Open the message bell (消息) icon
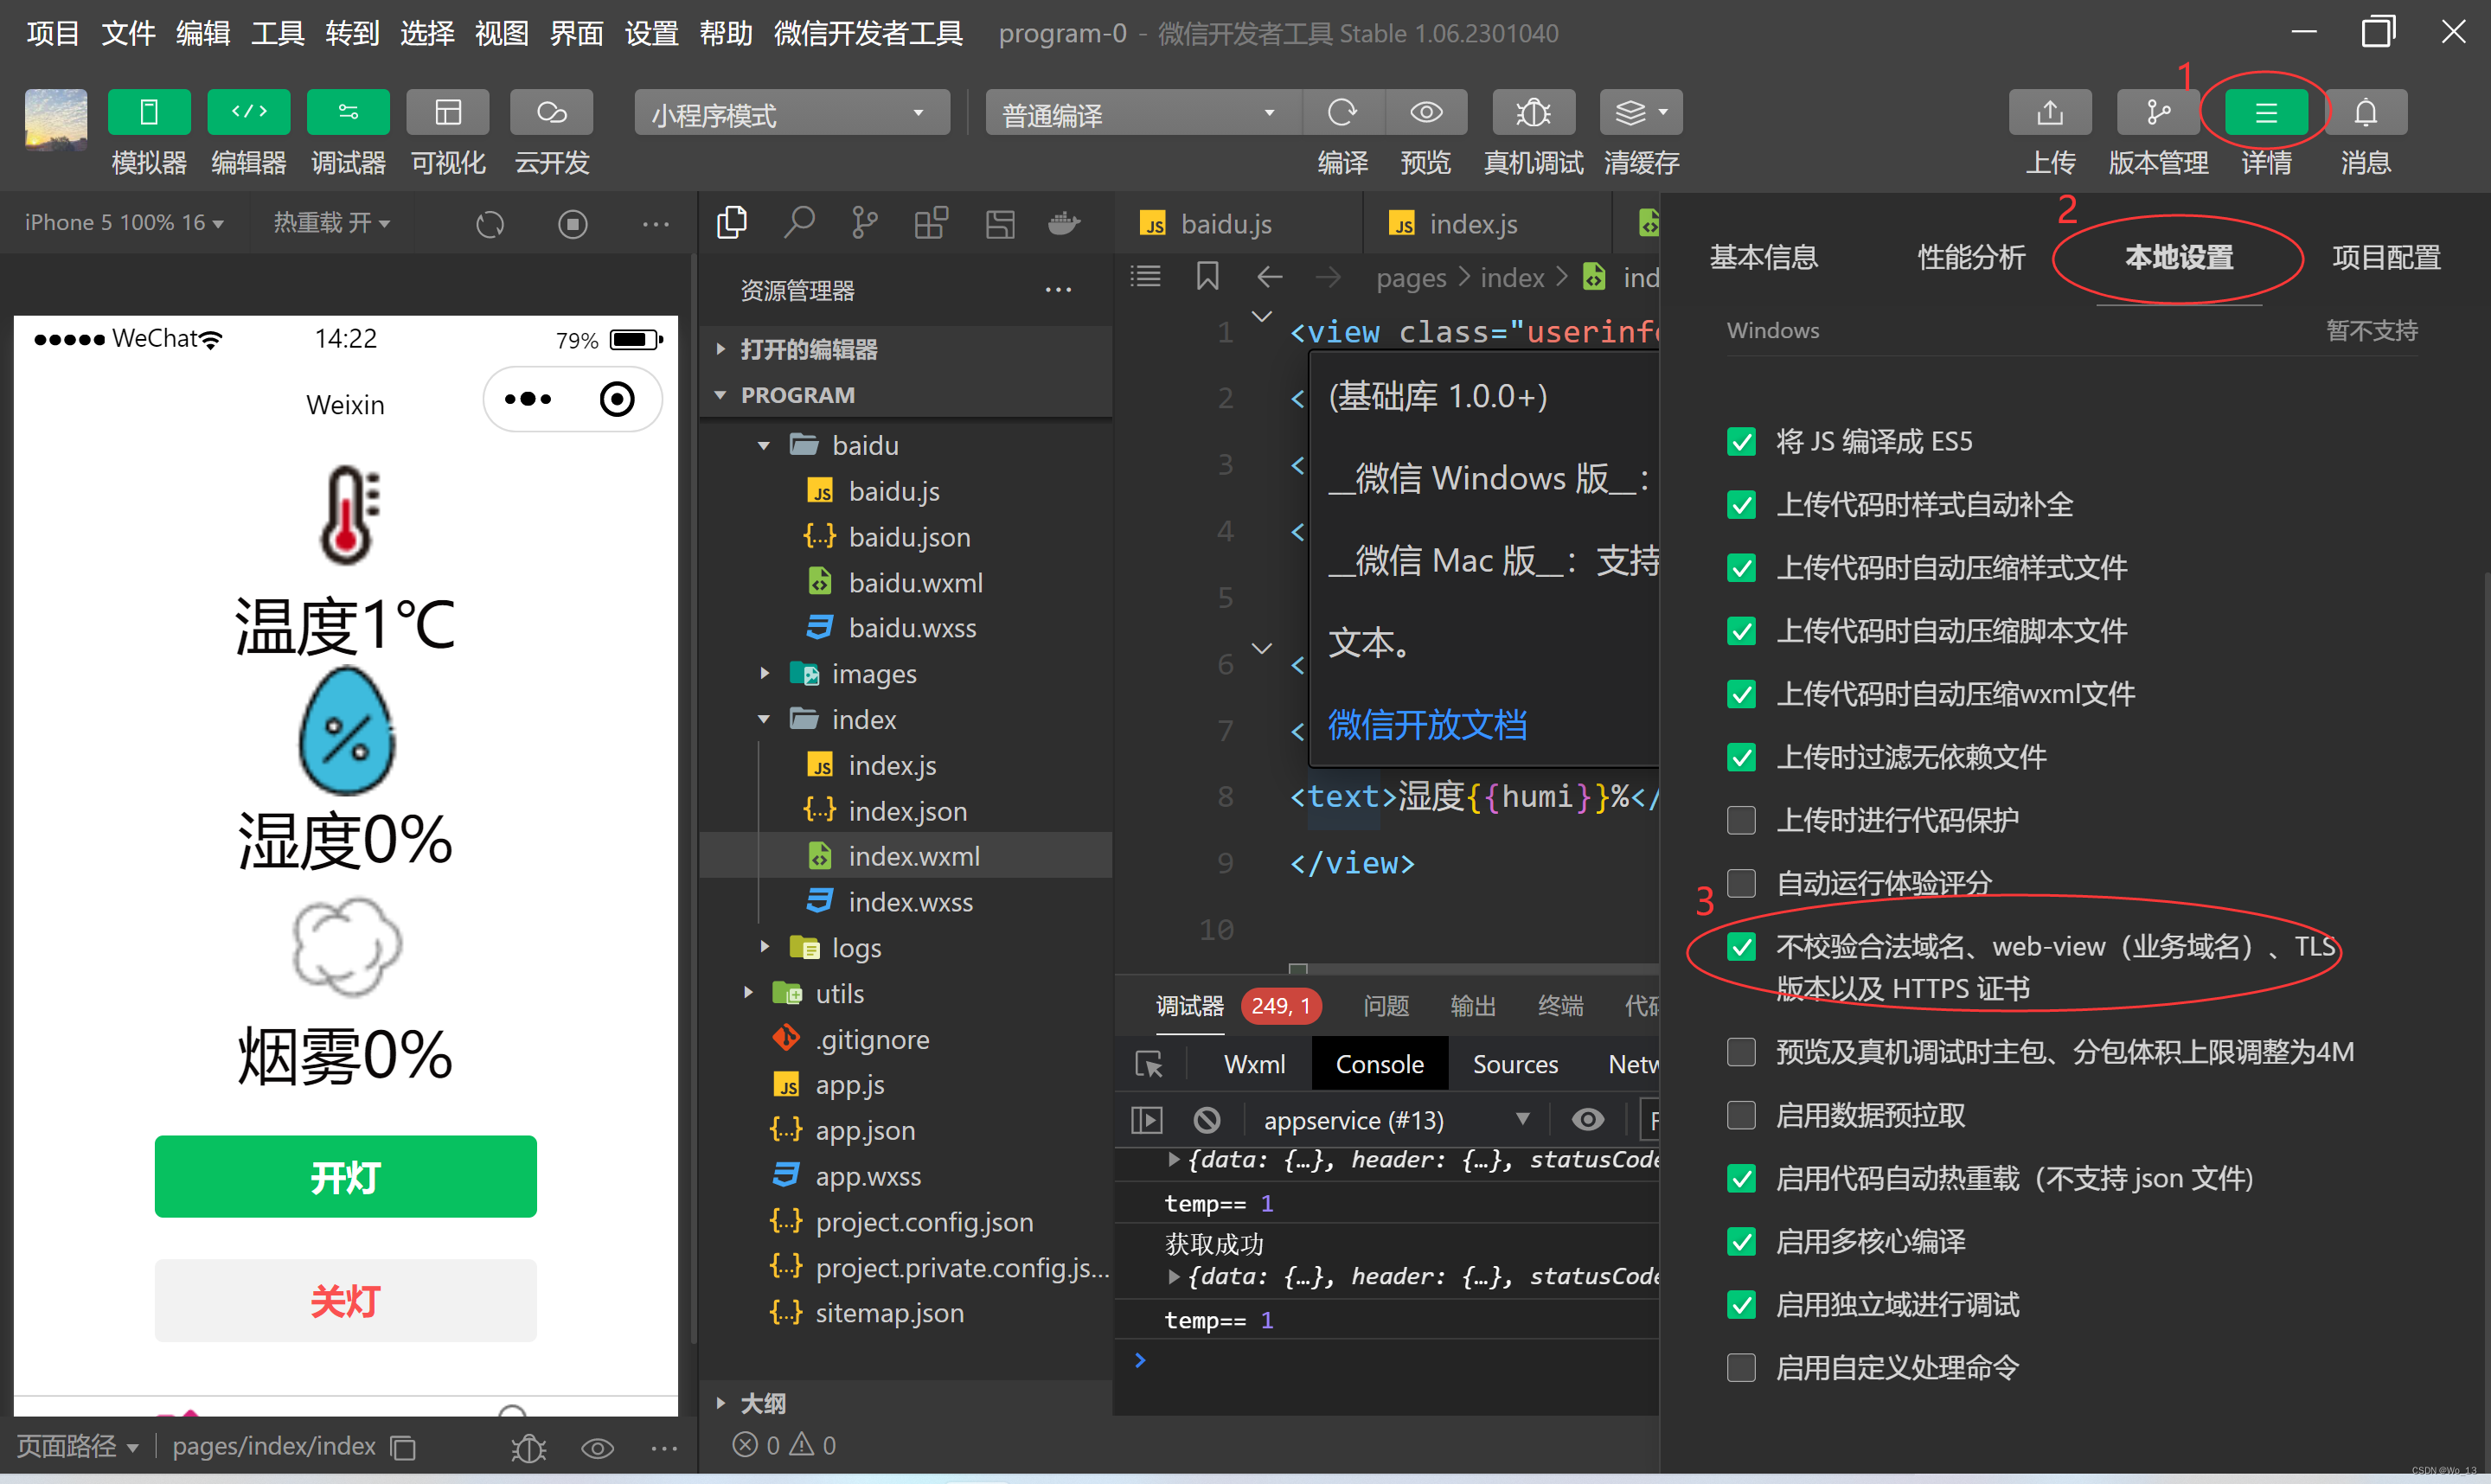Viewport: 2491px width, 1484px height. coord(2364,112)
